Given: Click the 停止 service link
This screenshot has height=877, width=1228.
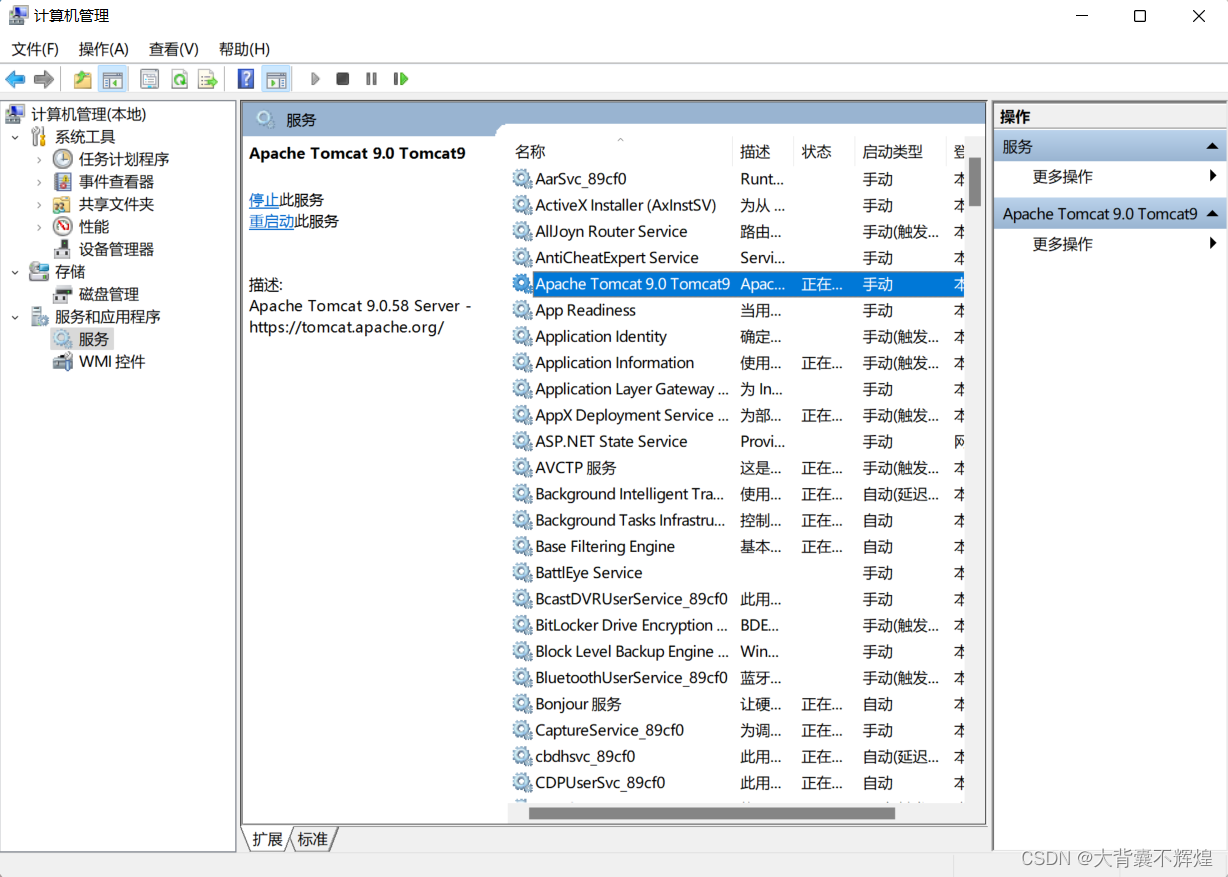Looking at the screenshot, I should [264, 200].
